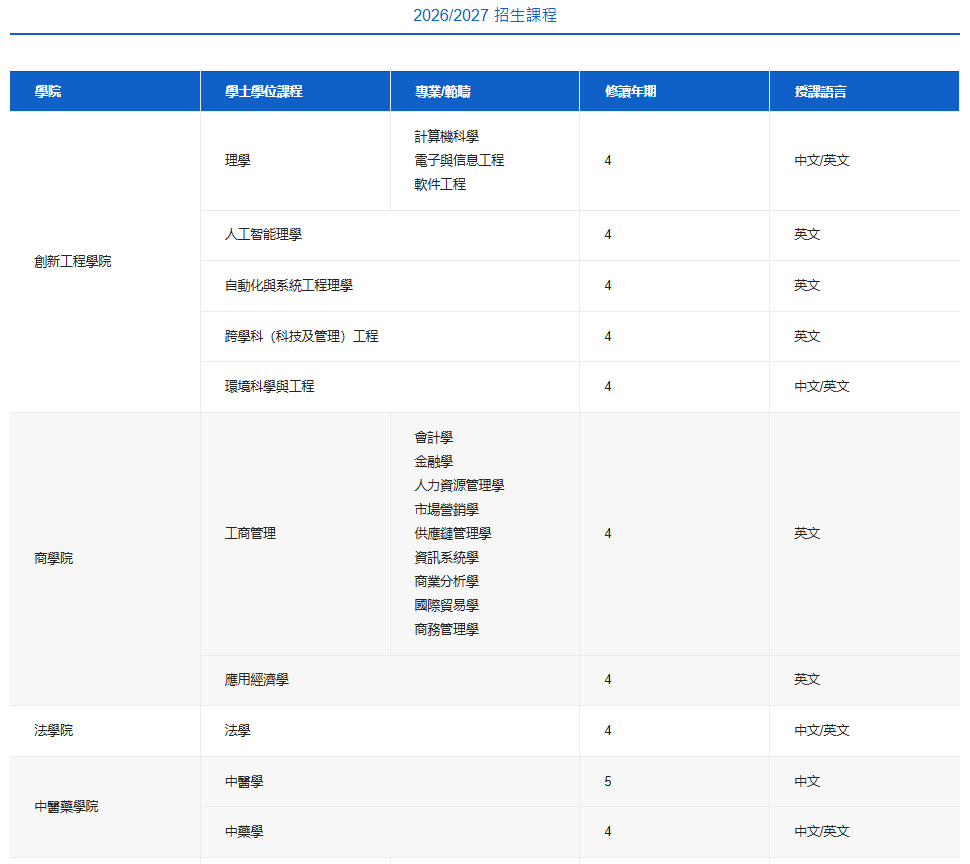
Task: Select the 工商管理 programme cell
Action: point(250,533)
